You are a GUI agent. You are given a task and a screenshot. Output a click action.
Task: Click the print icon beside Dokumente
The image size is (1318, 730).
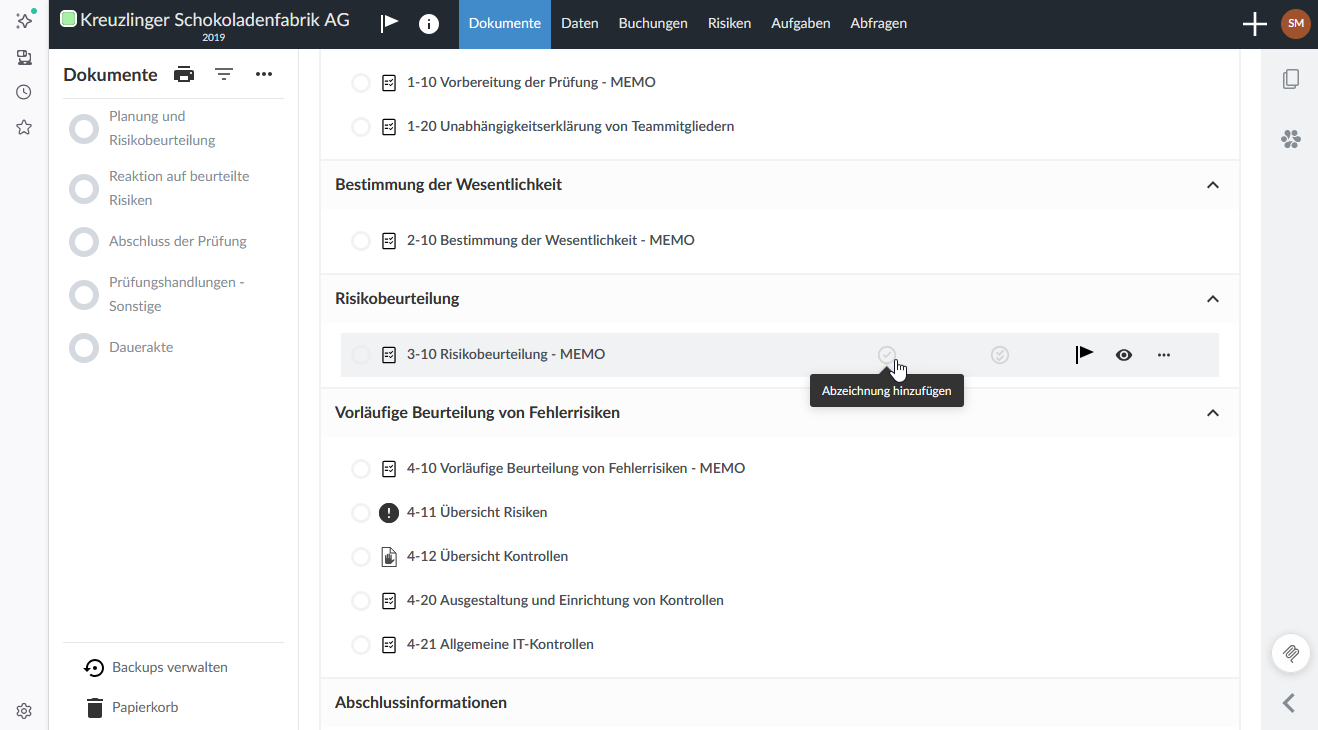click(x=184, y=74)
